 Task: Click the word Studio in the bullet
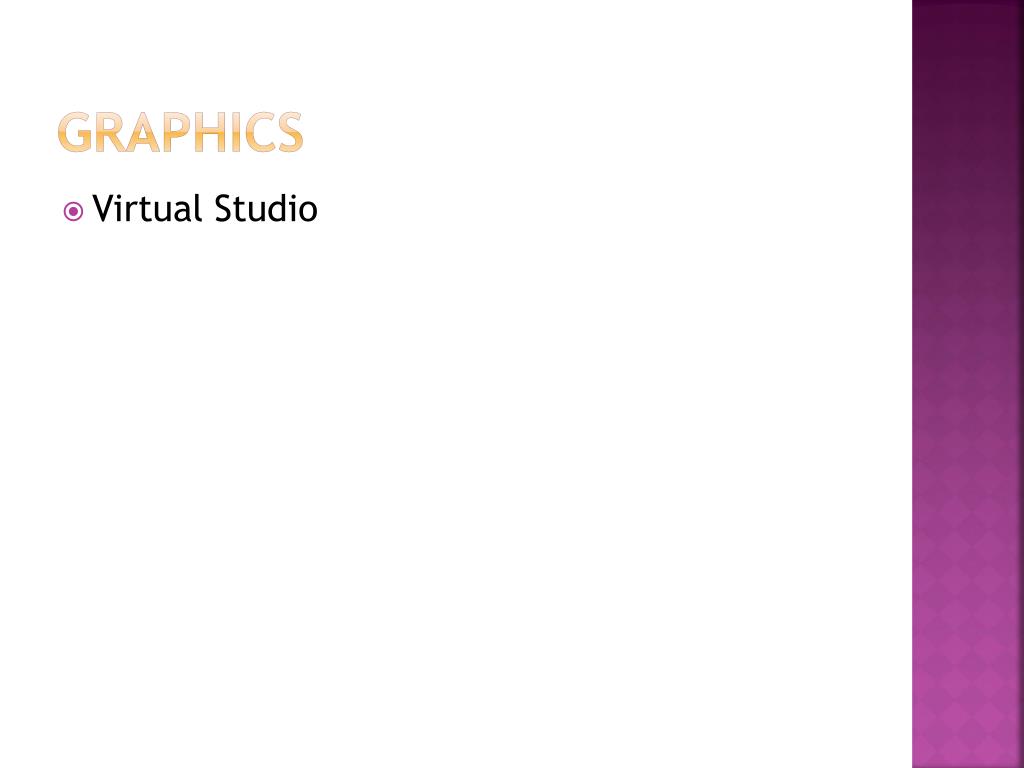click(266, 208)
